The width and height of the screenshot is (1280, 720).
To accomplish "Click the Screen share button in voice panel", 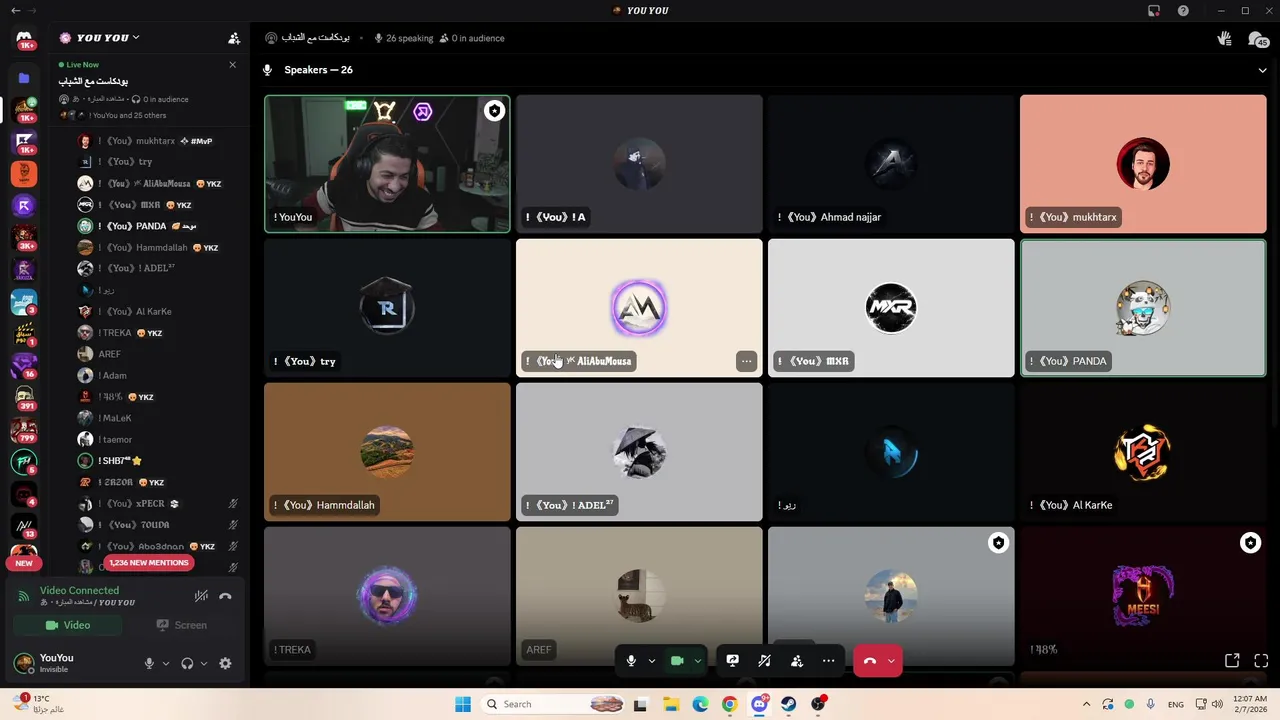I will click(x=181, y=625).
